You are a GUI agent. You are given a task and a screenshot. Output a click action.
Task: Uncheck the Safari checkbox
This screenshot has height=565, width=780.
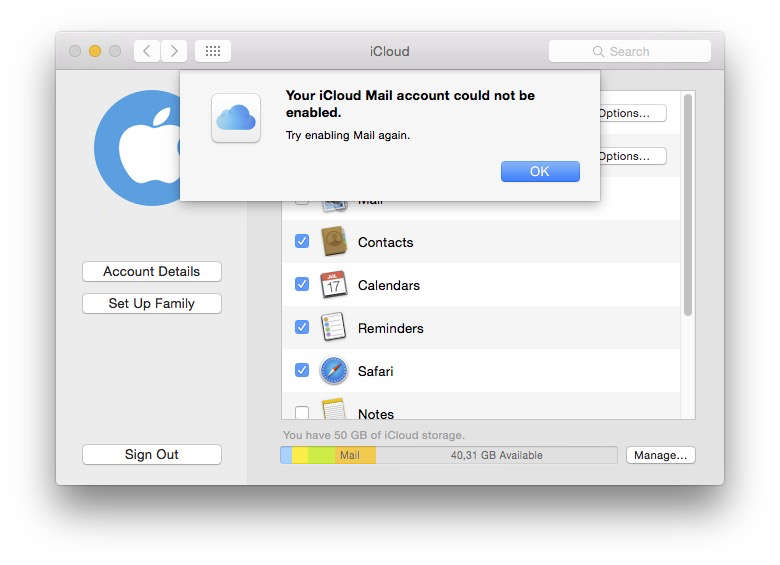pos(302,370)
